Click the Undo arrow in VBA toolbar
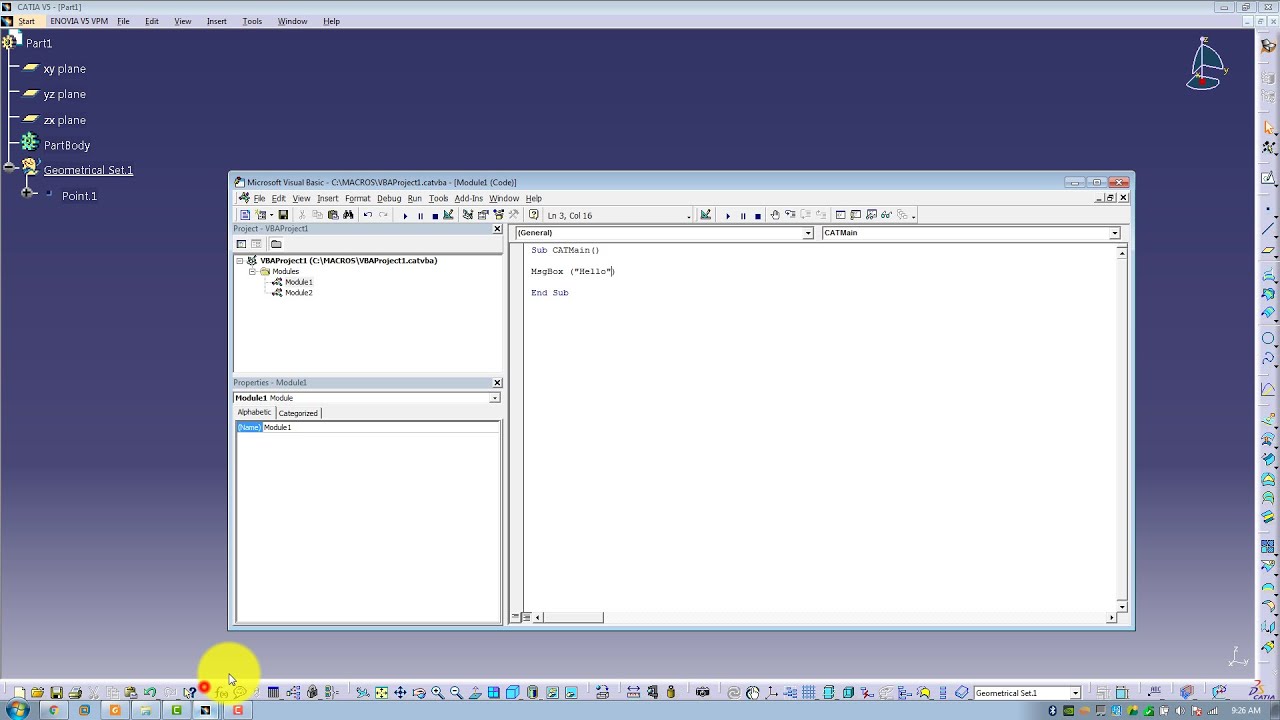Image resolution: width=1280 pixels, height=720 pixels. [x=368, y=215]
